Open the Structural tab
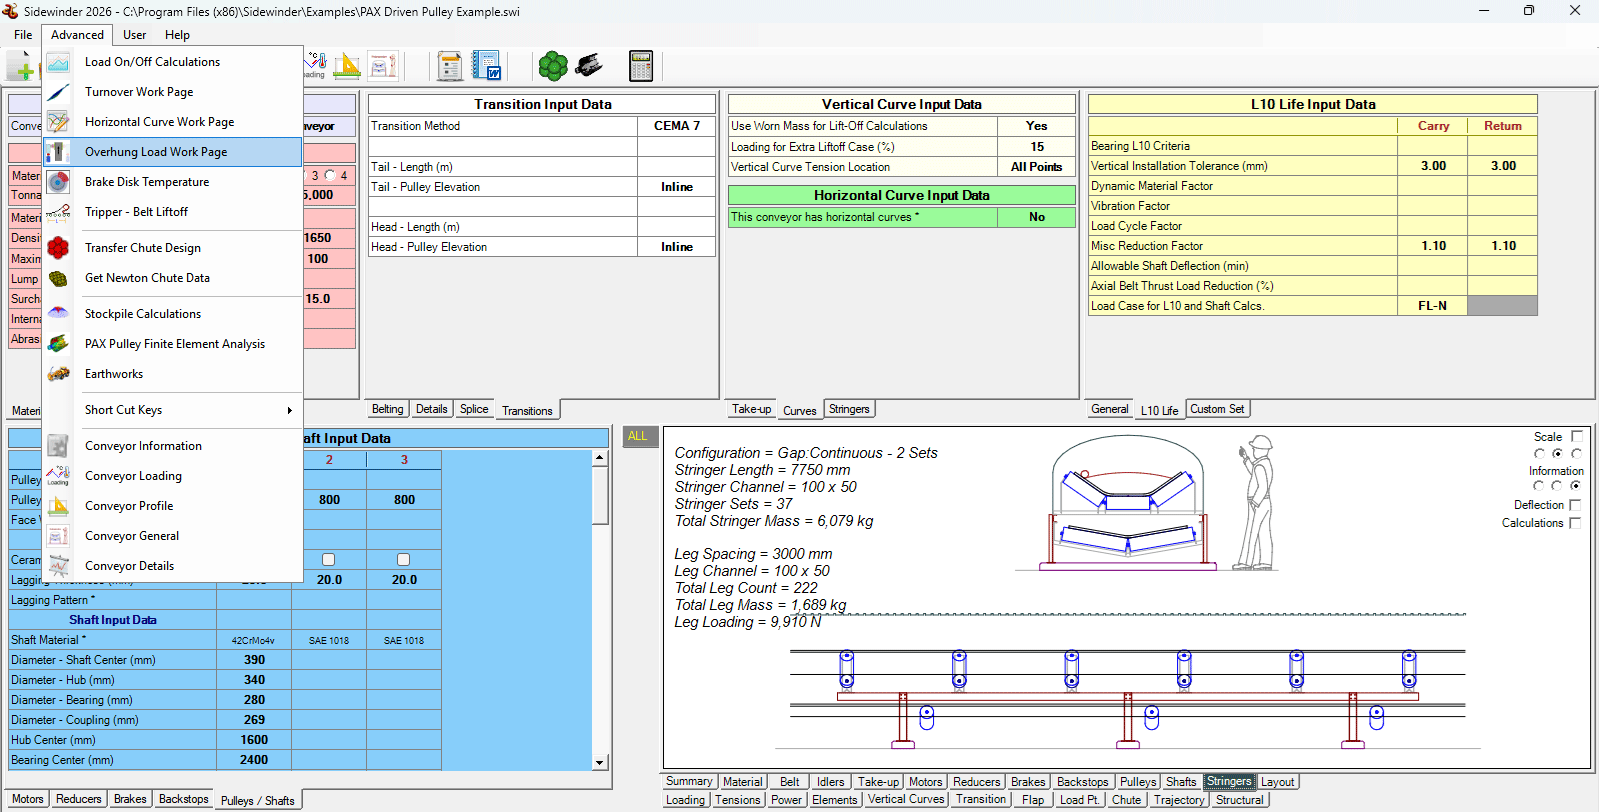The image size is (1599, 812). [x=1240, y=800]
